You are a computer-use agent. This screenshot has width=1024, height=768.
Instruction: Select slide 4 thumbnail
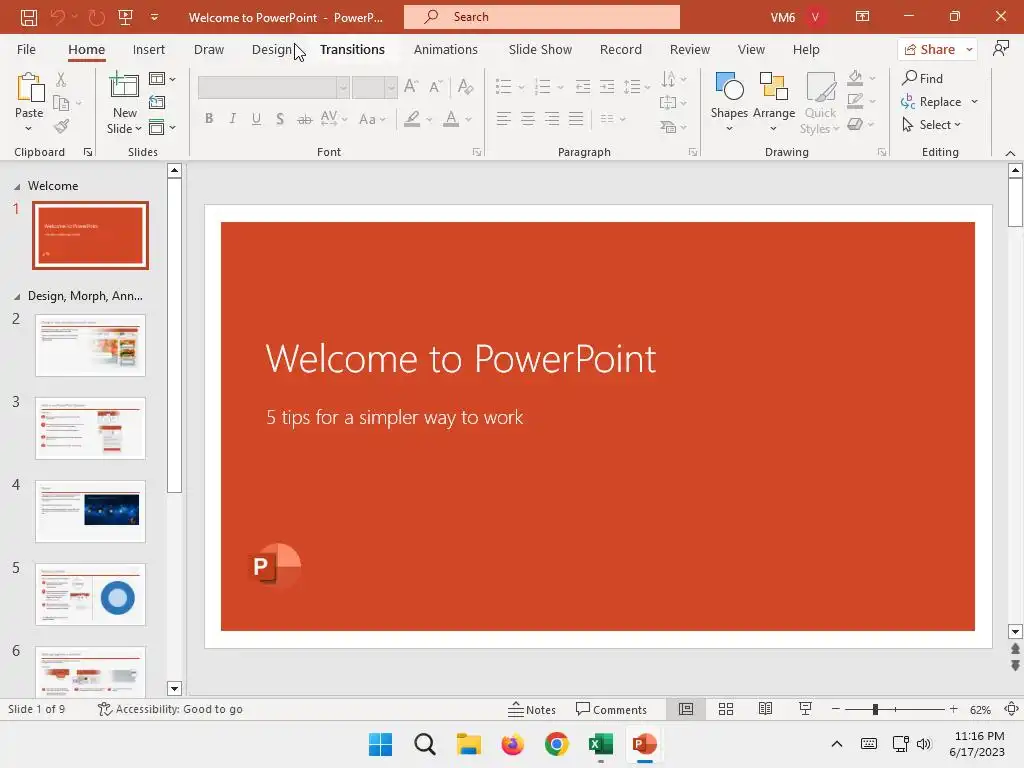click(90, 511)
